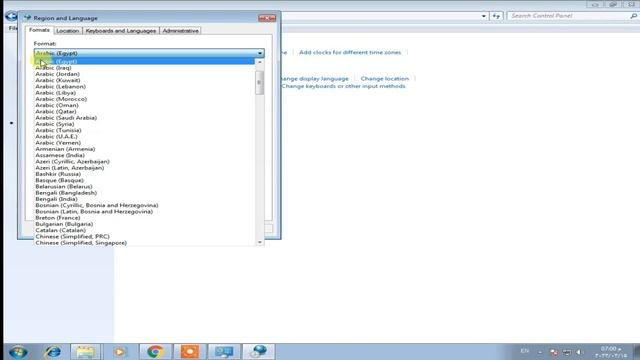Choose Bengali (India) from the list
Image resolution: width=640 pixels, height=360 pixels.
[x=144, y=199]
